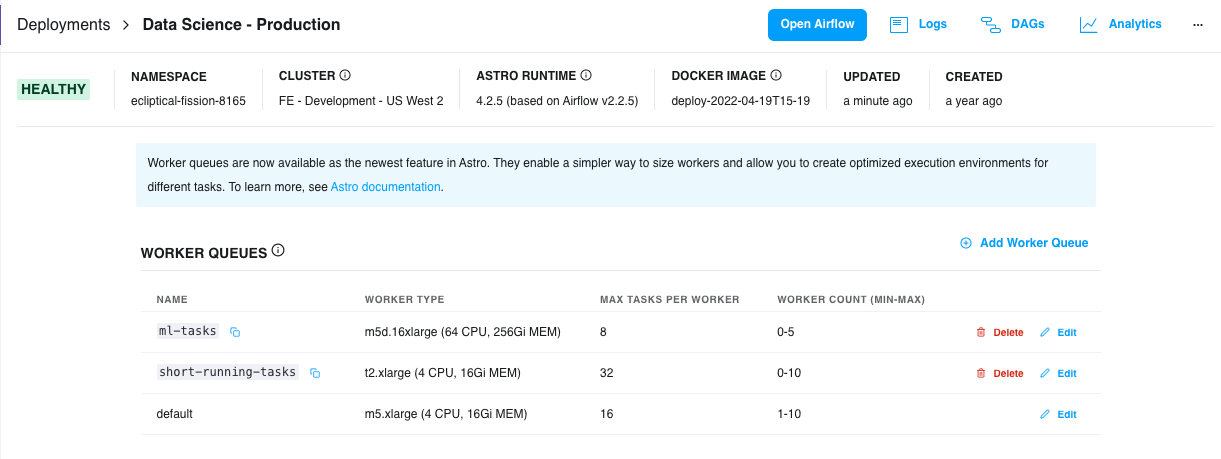Edit the default worker queue

pos(1058,415)
